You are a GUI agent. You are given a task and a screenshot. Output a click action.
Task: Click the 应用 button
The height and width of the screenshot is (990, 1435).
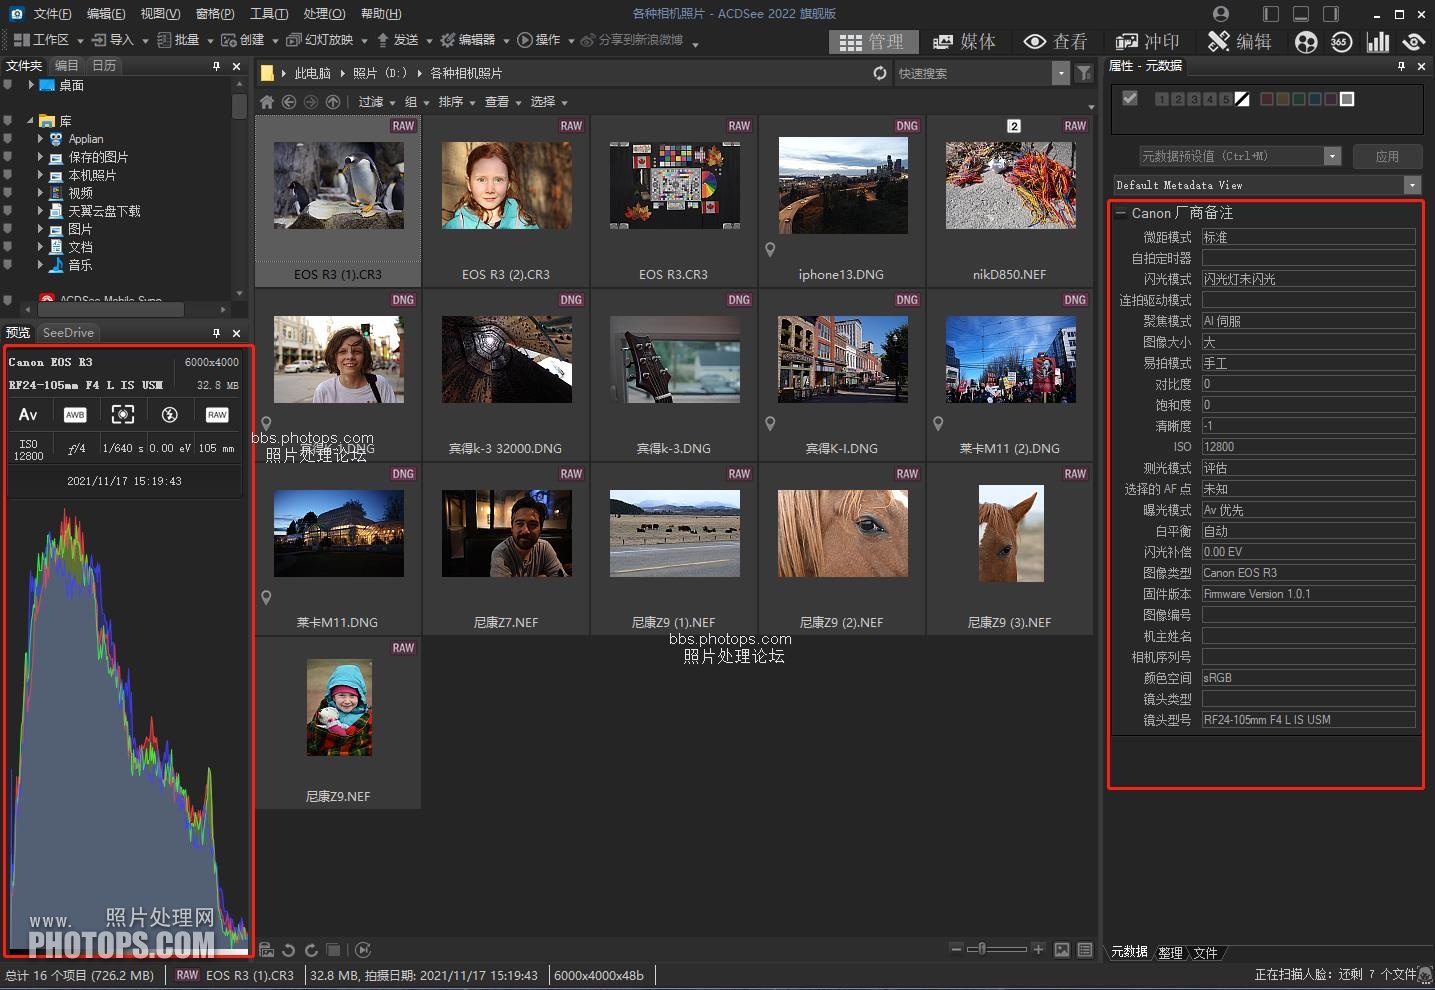pyautogui.click(x=1387, y=156)
